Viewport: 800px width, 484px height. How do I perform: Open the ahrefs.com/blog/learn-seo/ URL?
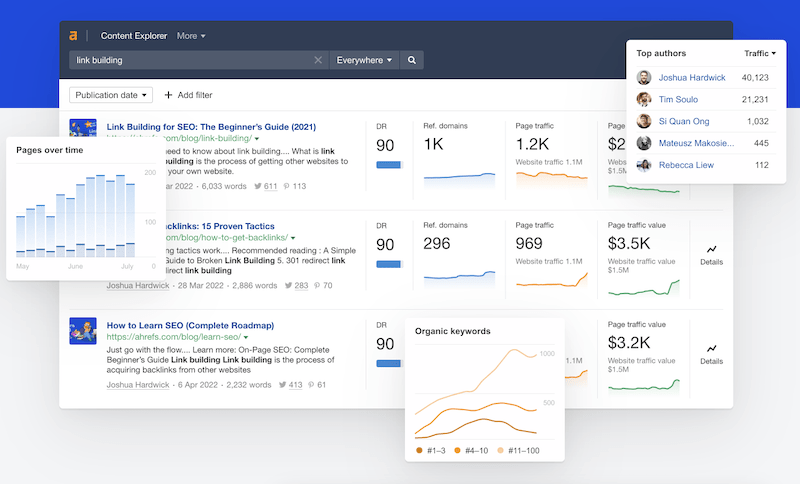click(173, 337)
